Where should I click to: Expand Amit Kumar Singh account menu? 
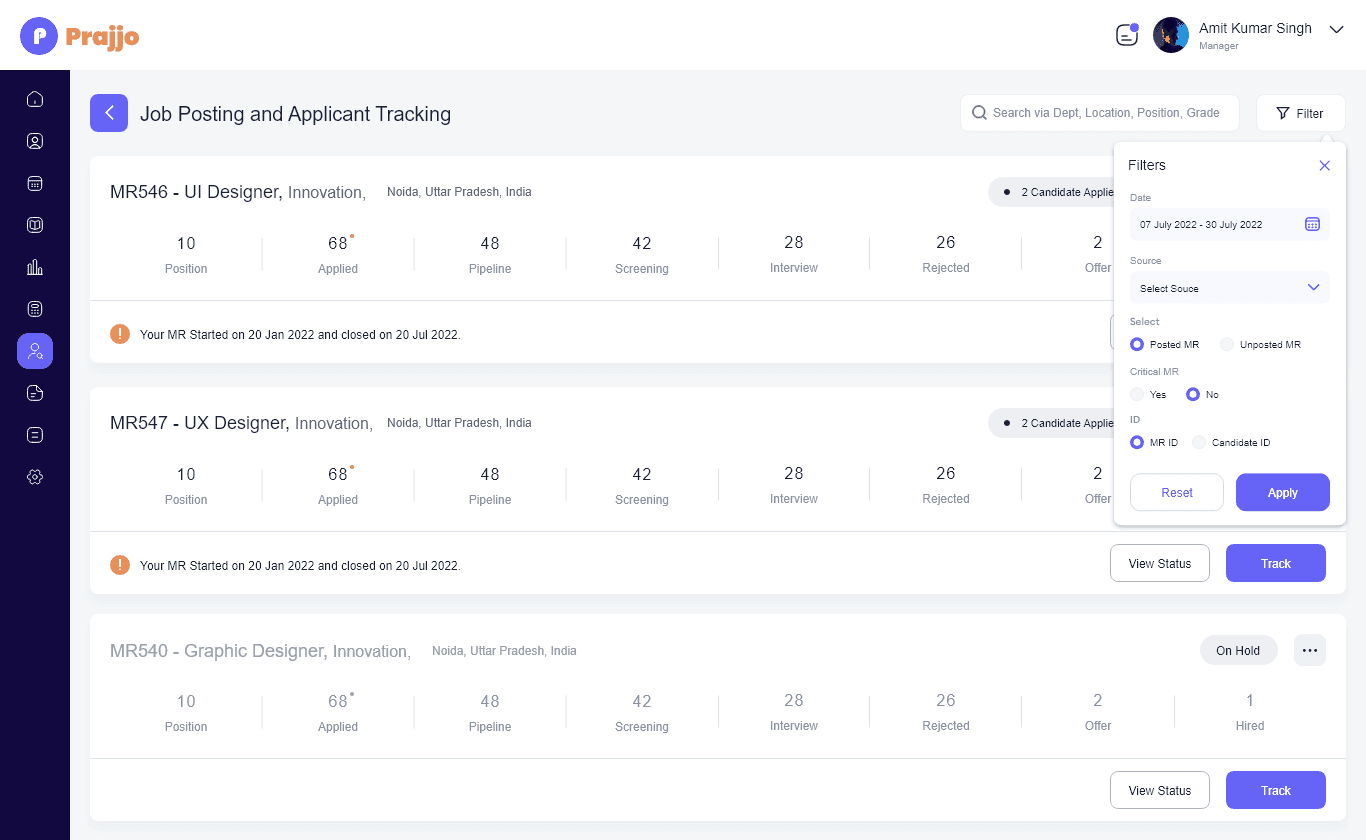pos(1336,30)
